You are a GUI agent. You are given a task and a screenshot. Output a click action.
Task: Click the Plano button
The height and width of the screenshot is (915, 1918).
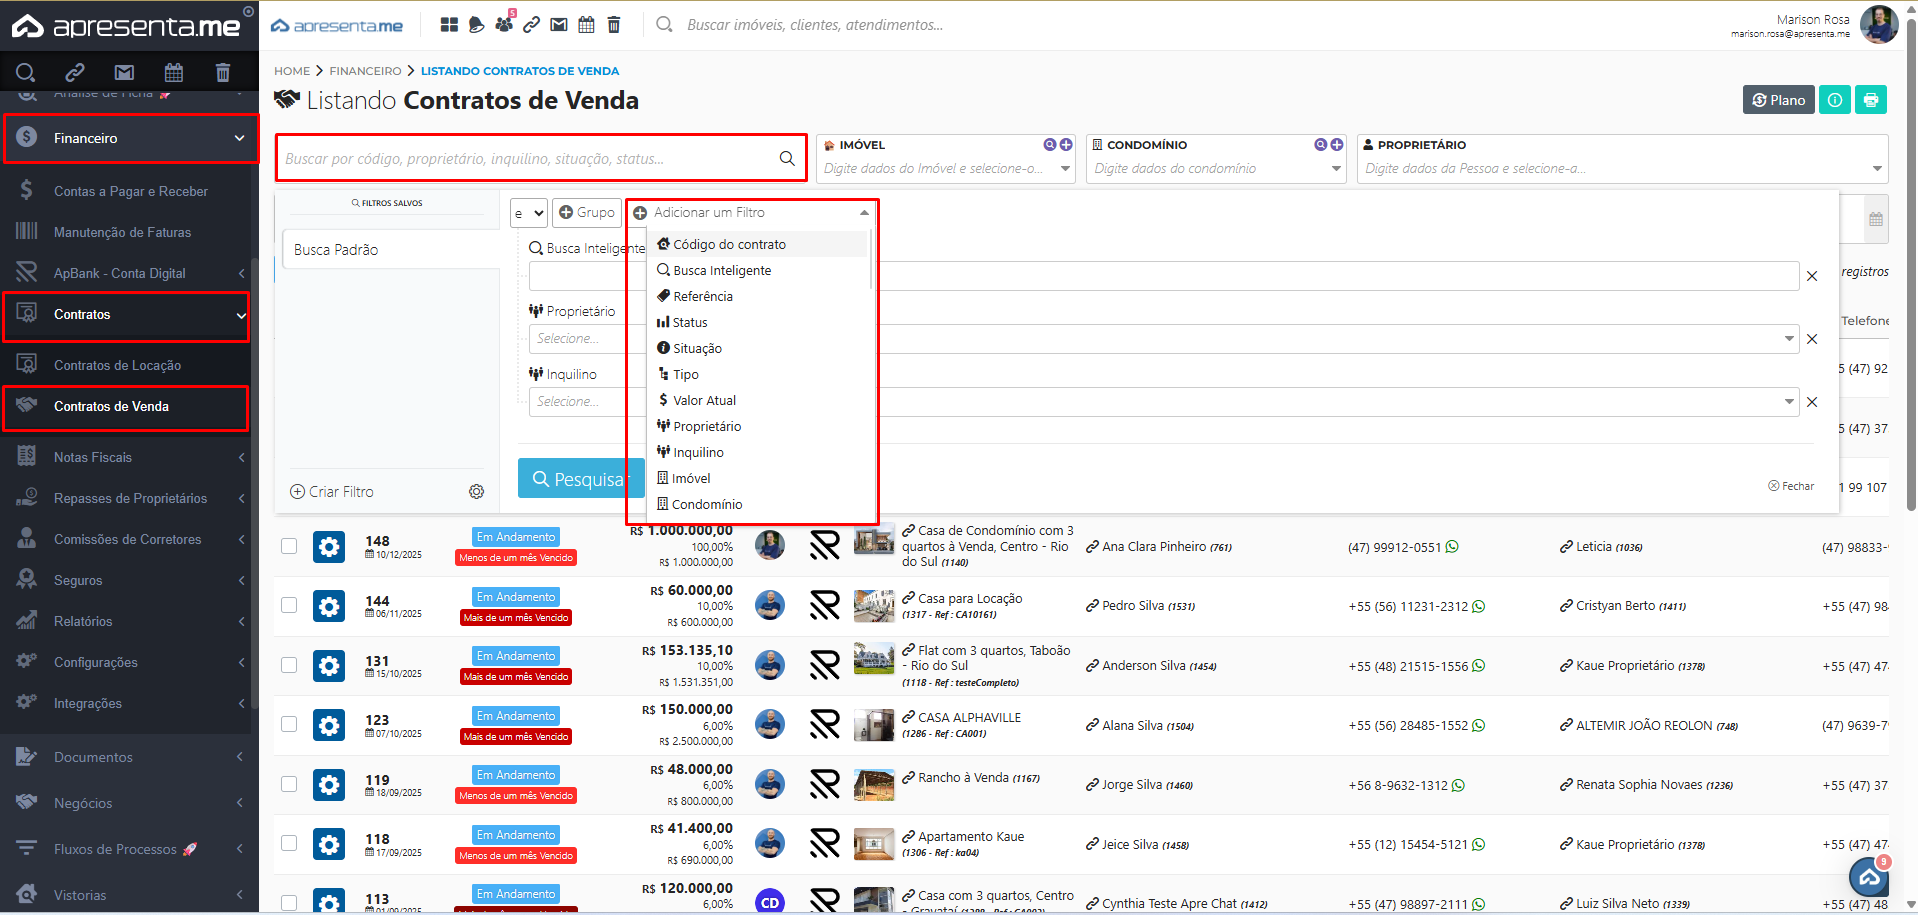1778,100
